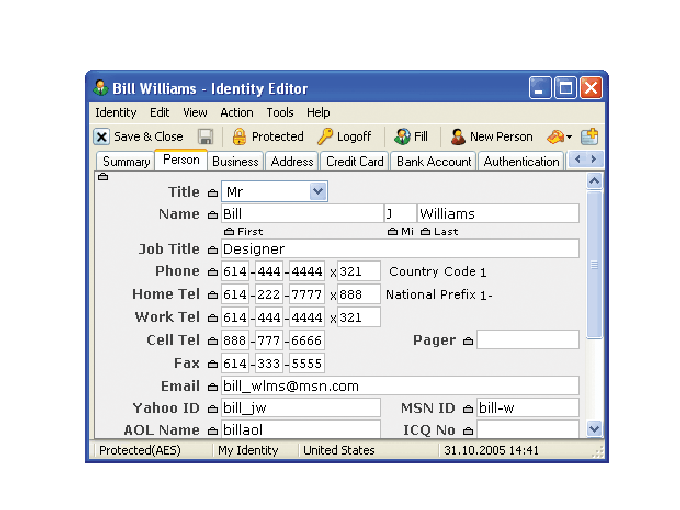Click the lock icon beside MSN ID
The height and width of the screenshot is (510, 680).
[x=468, y=409]
